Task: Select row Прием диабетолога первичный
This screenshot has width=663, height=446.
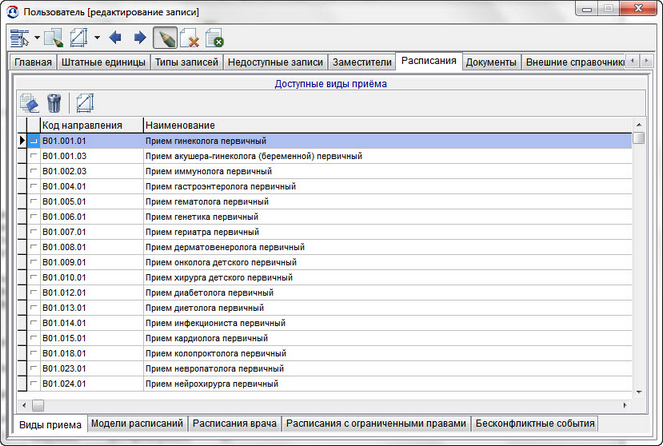Action: tap(325, 293)
